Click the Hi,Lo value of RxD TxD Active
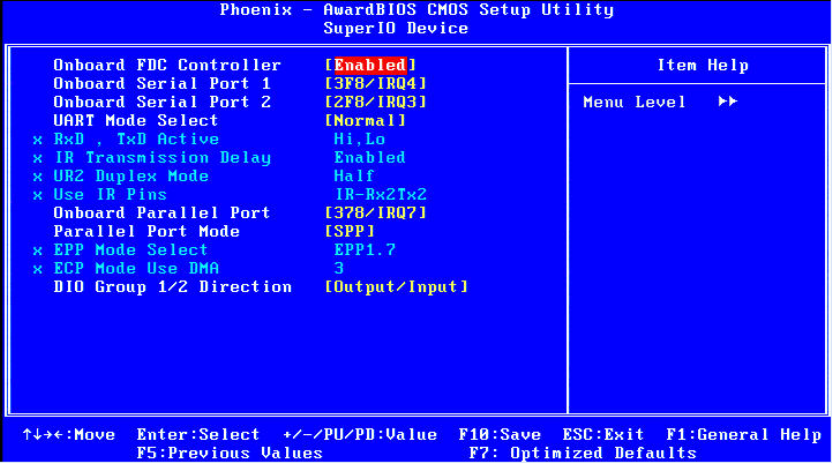 pos(360,139)
